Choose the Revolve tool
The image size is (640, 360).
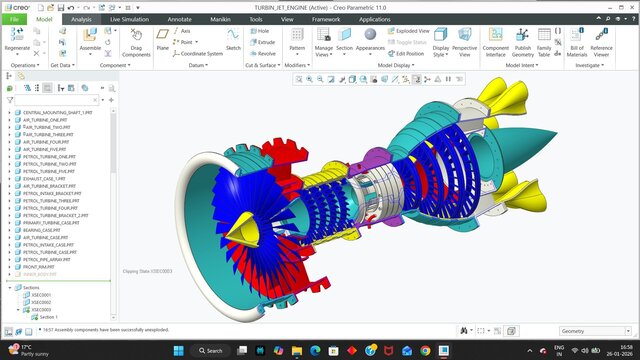[263, 53]
